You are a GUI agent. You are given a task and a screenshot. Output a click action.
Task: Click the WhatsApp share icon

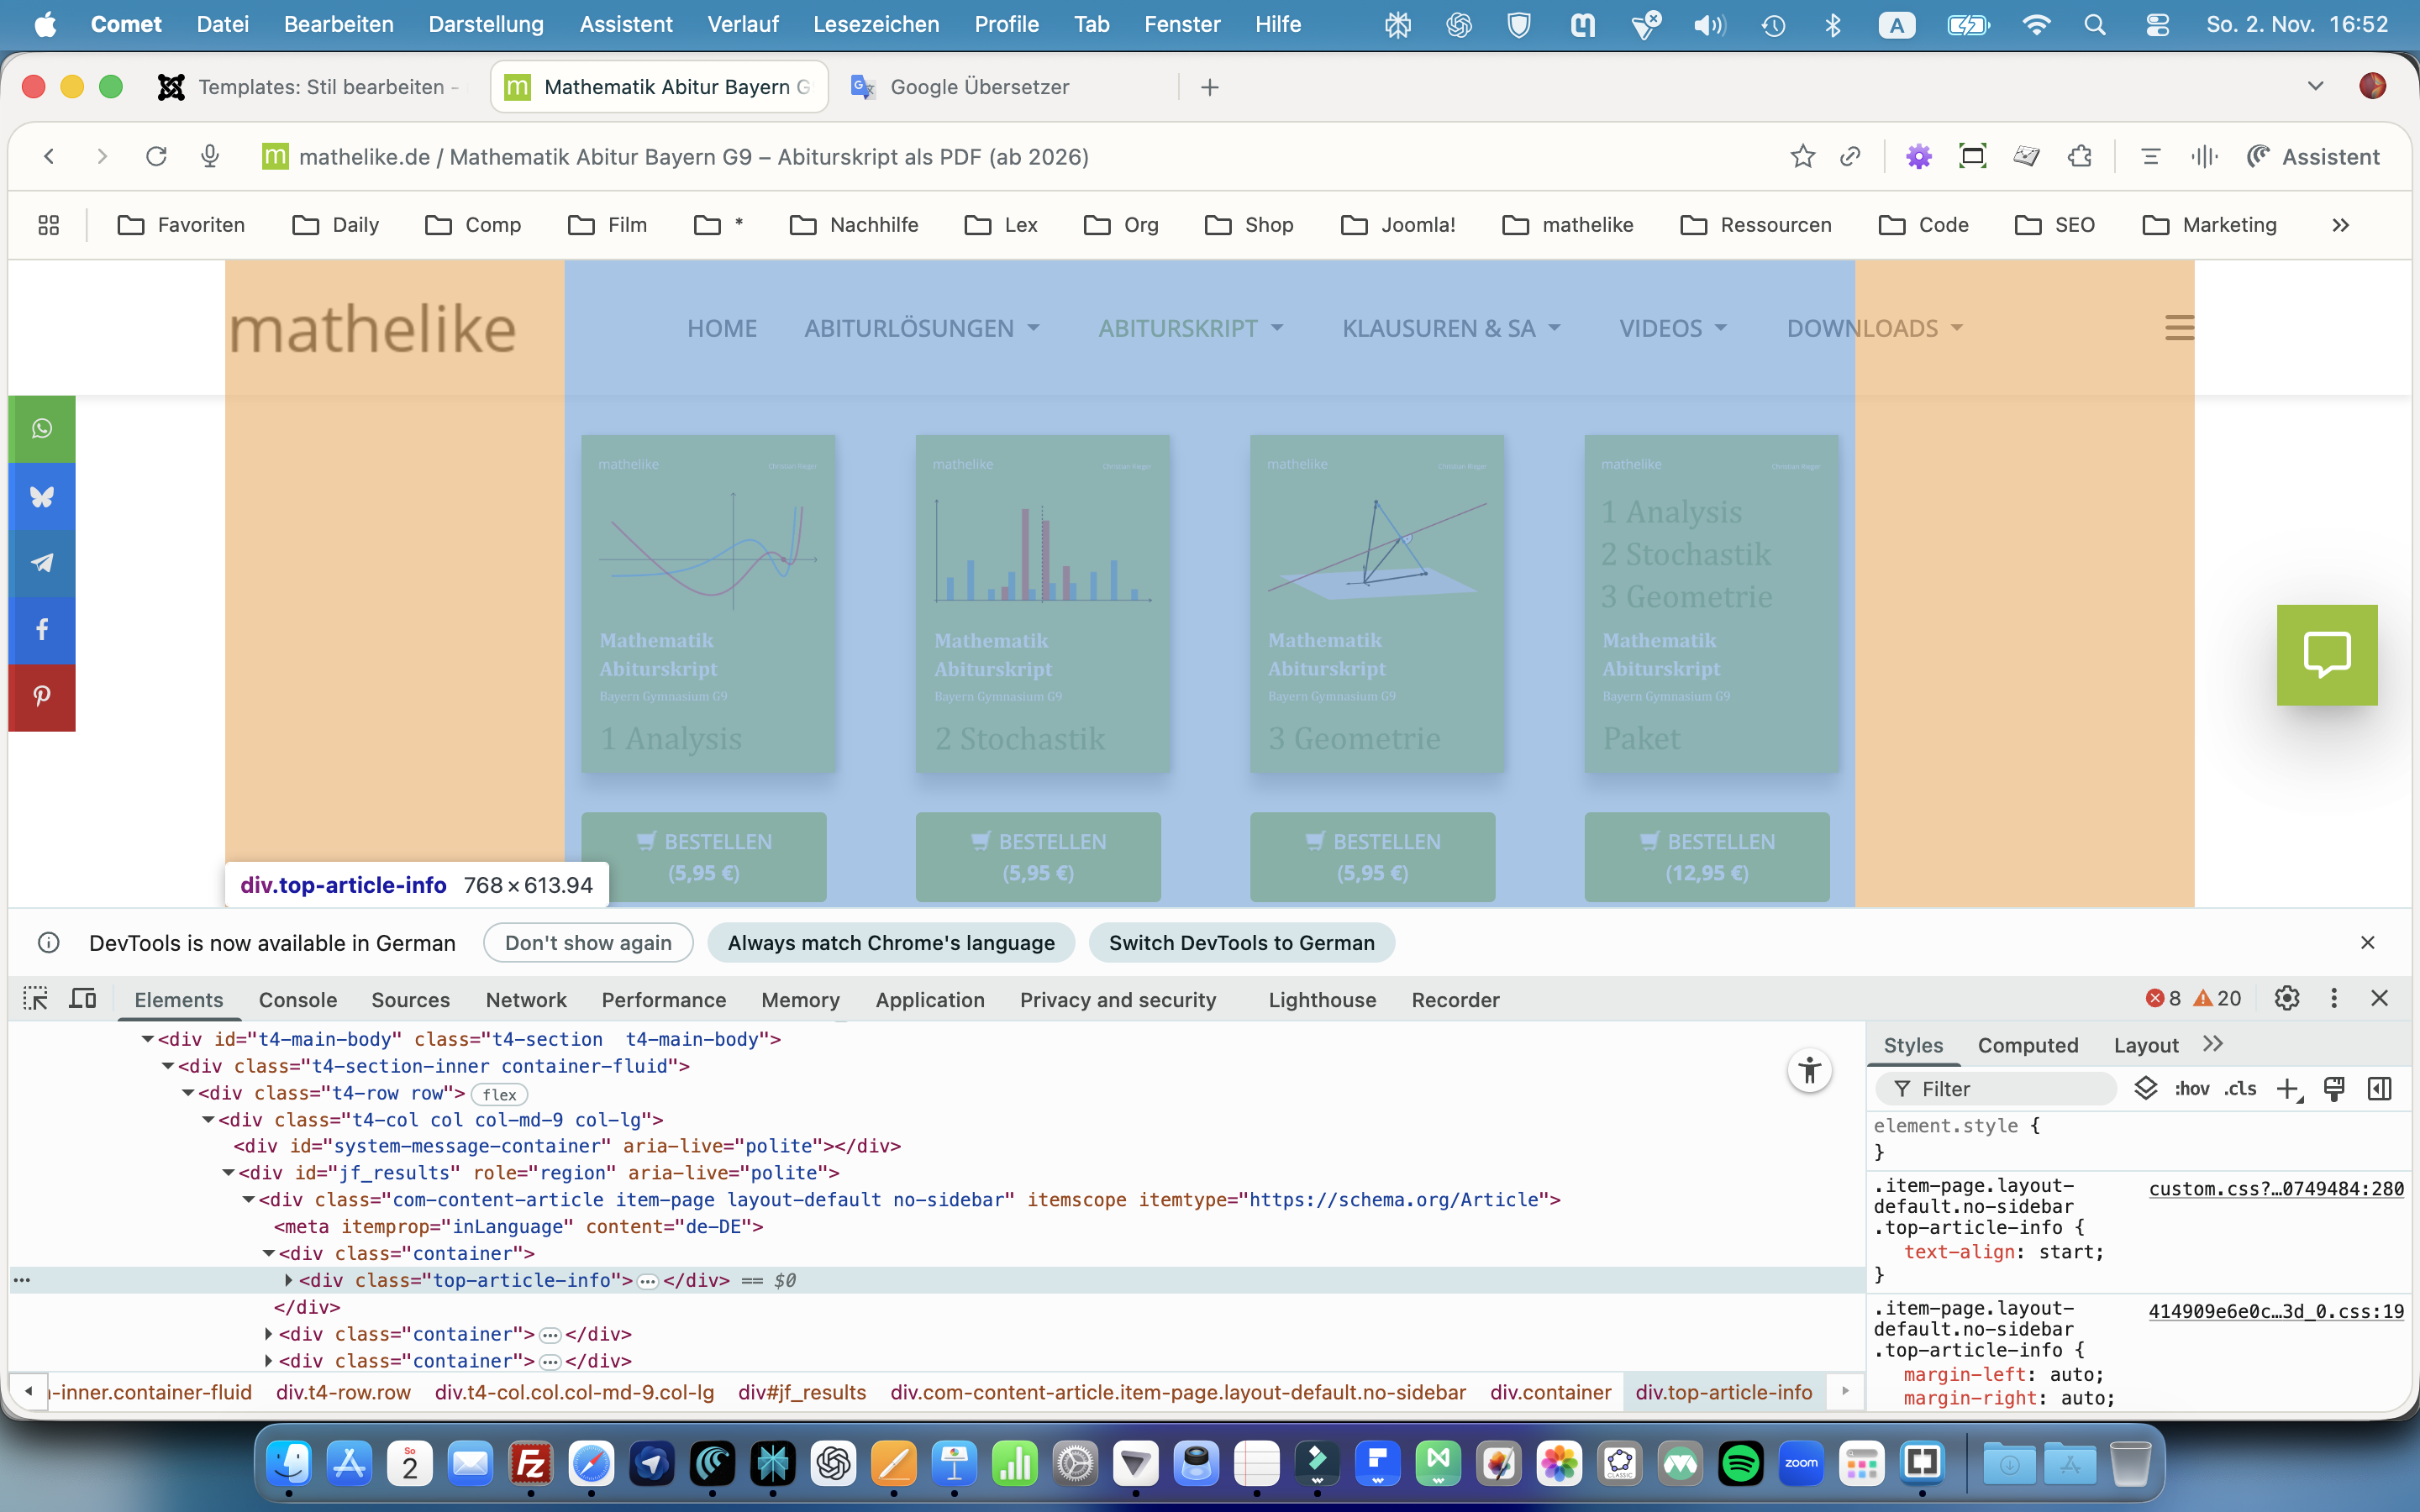(42, 429)
